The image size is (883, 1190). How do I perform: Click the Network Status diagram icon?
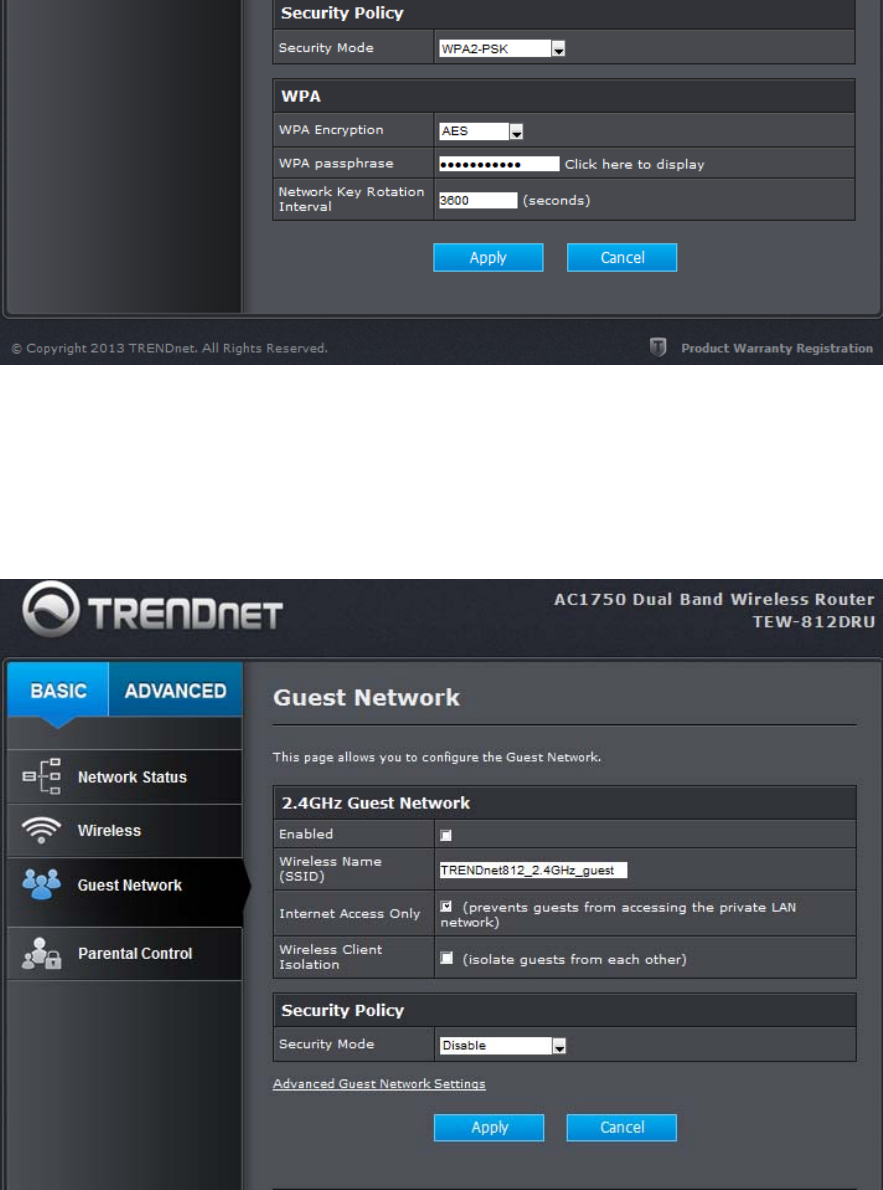coord(42,777)
